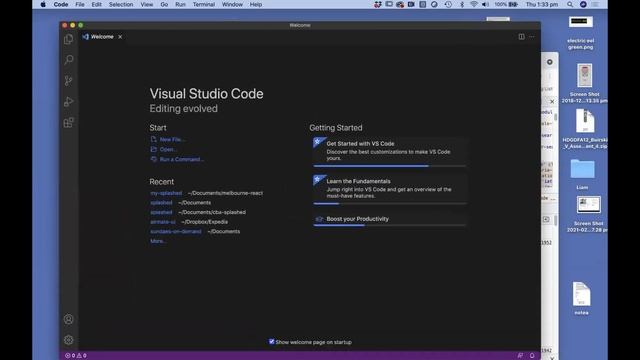This screenshot has width=640, height=360.
Task: Open Manage gear settings menu
Action: (69, 340)
